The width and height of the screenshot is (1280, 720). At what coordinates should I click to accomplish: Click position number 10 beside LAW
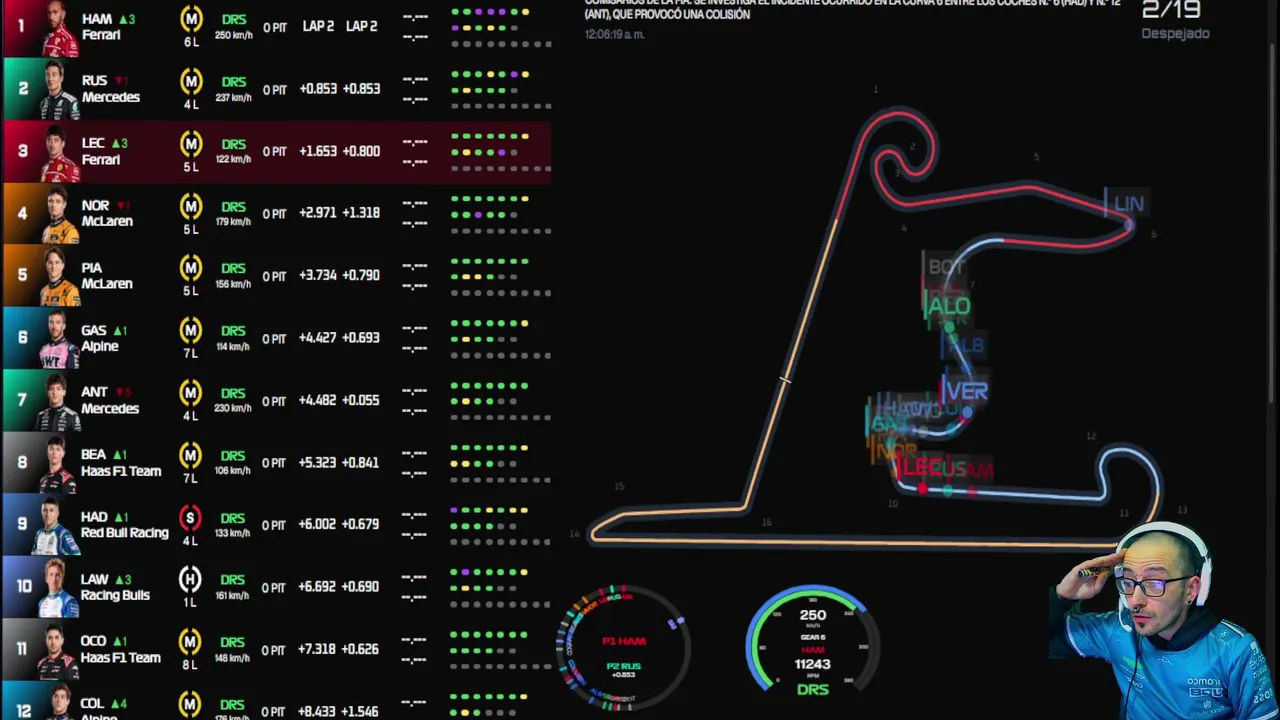click(22, 587)
